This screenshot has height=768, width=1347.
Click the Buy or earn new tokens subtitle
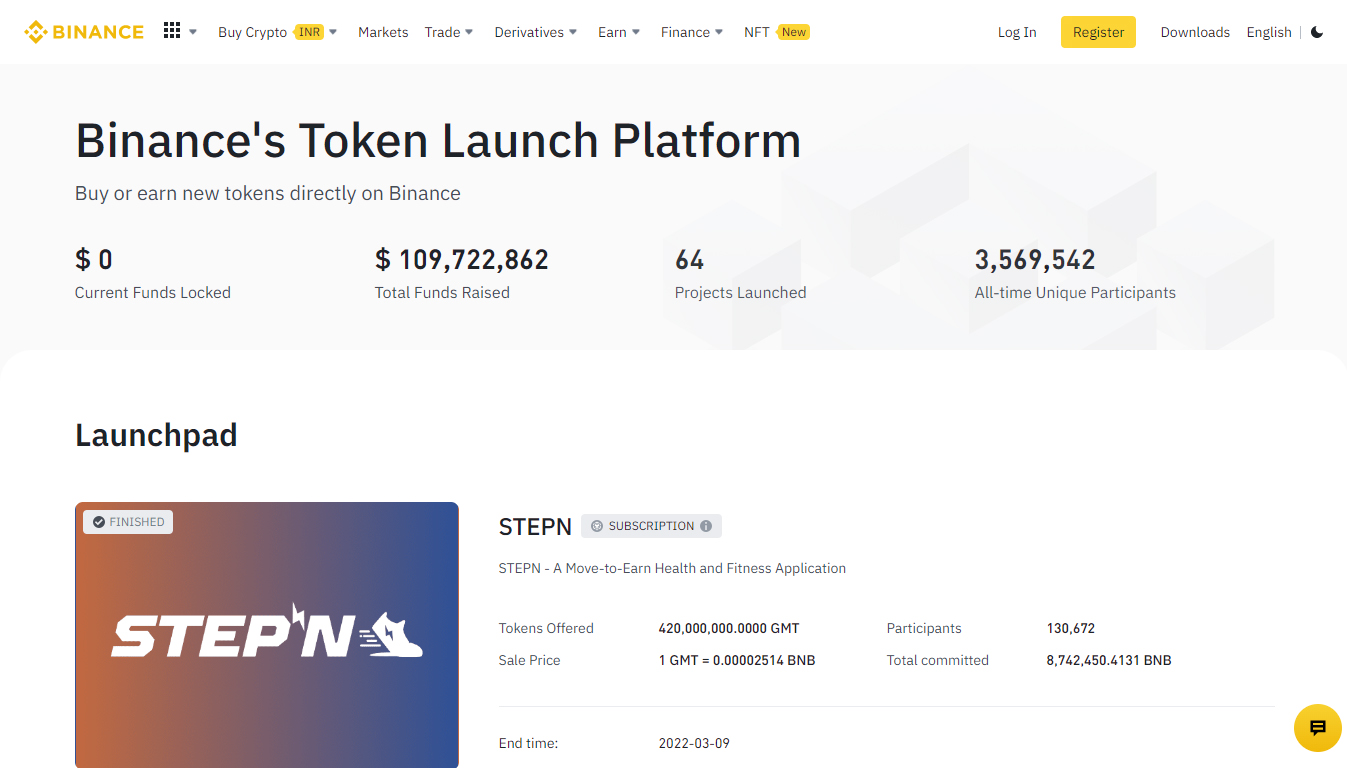click(x=268, y=193)
